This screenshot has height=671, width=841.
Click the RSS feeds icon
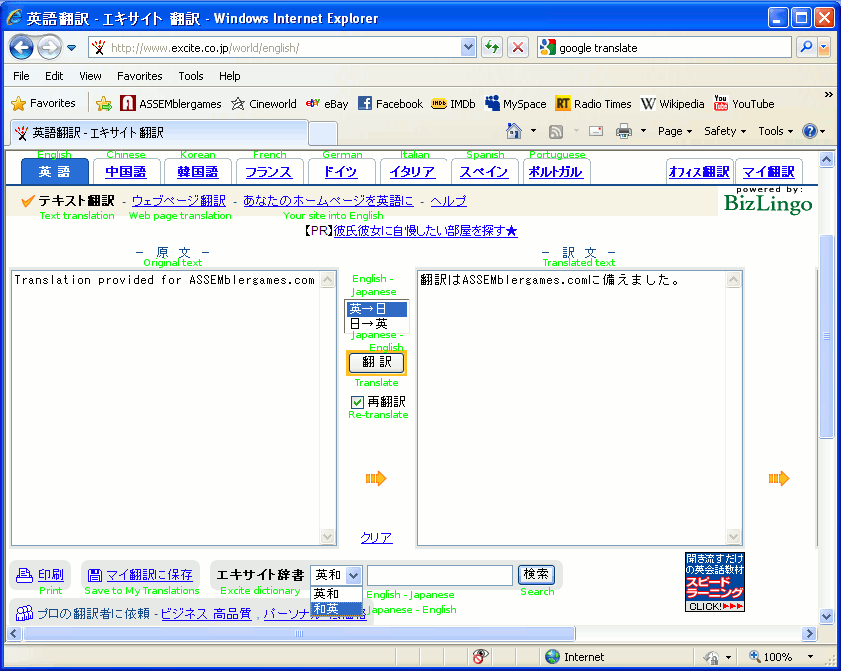tap(556, 131)
